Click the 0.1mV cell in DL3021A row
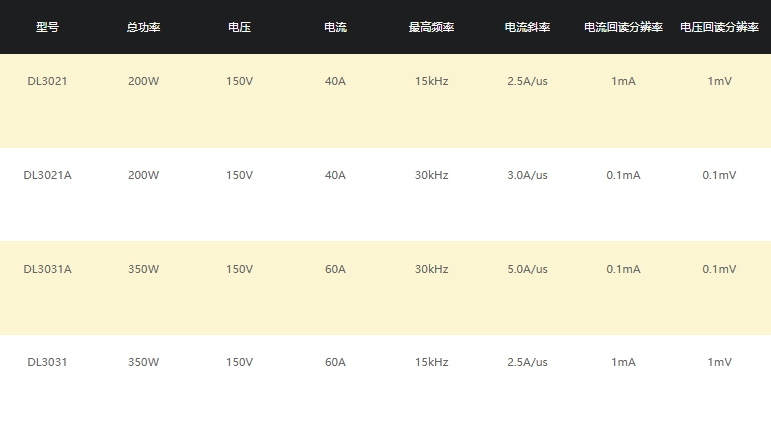771x428 pixels. (x=719, y=175)
